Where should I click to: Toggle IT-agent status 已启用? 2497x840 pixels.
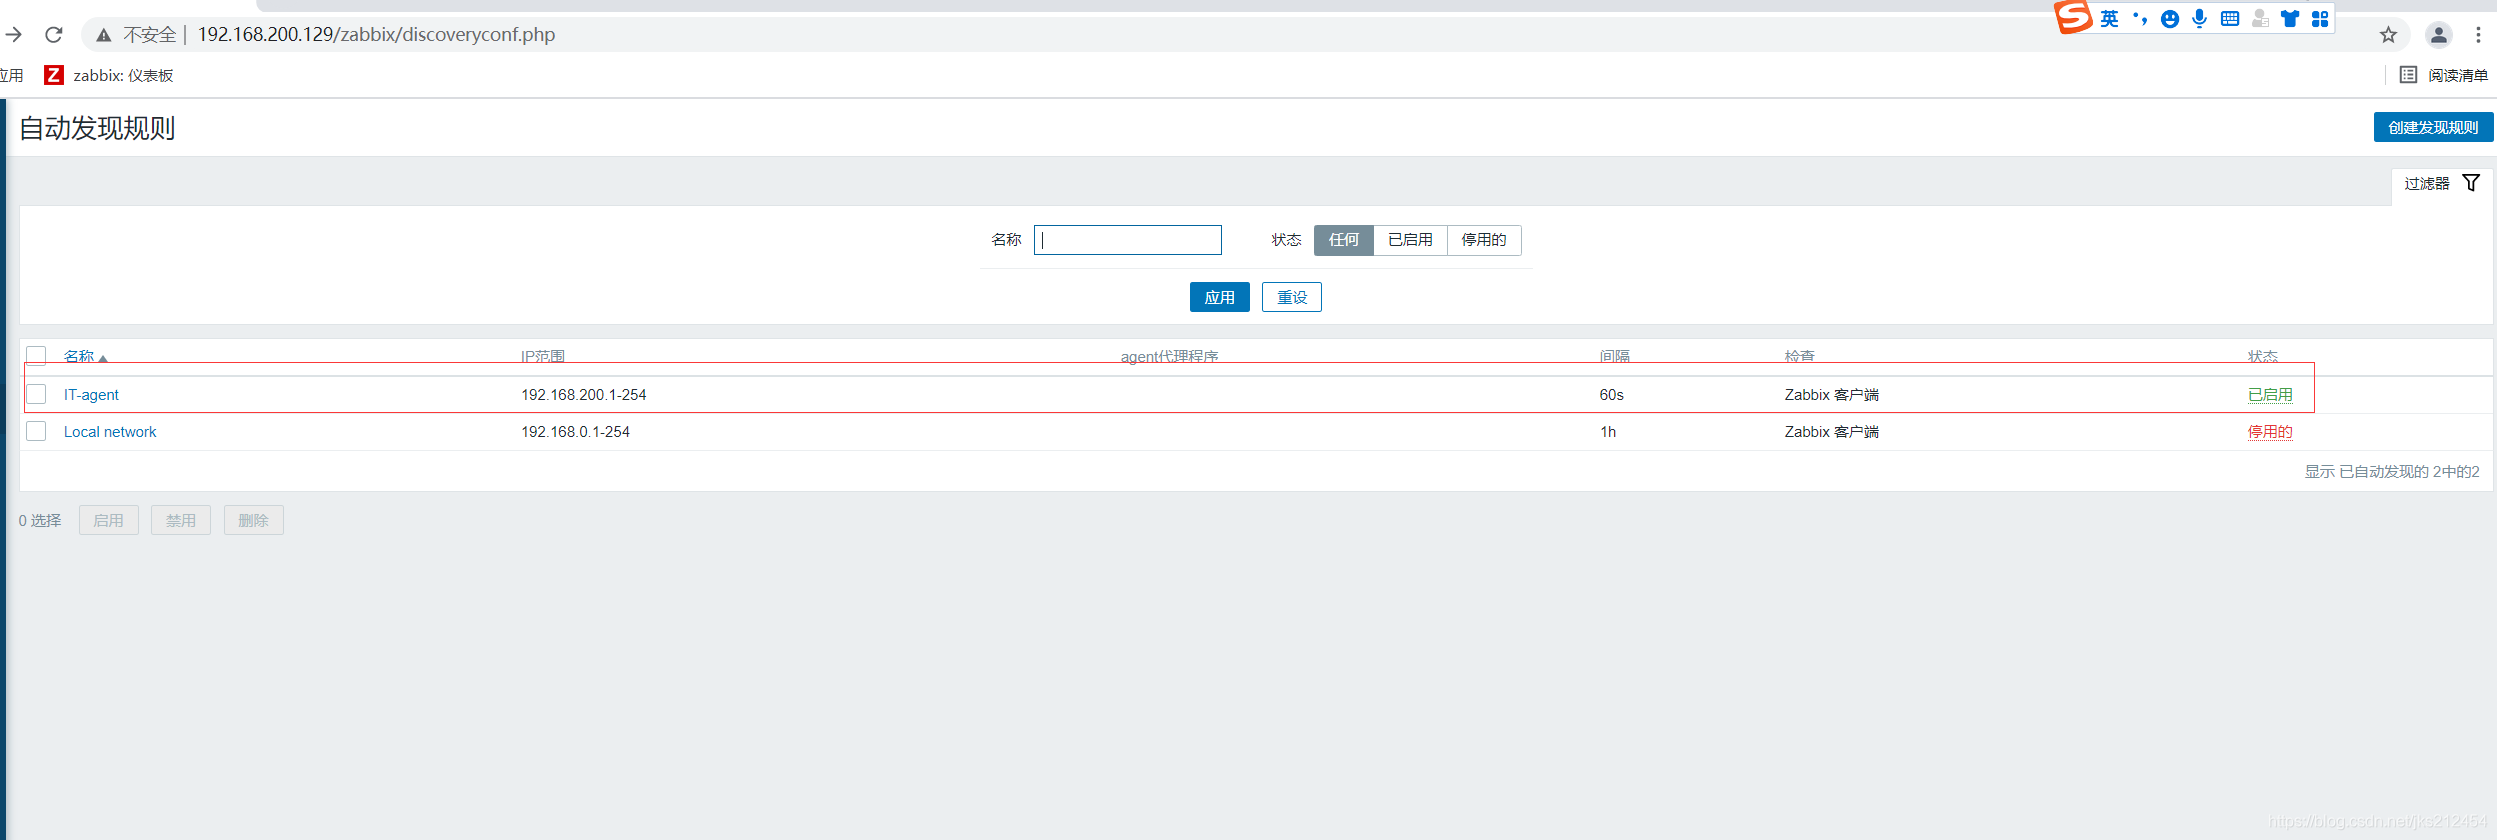point(2270,395)
